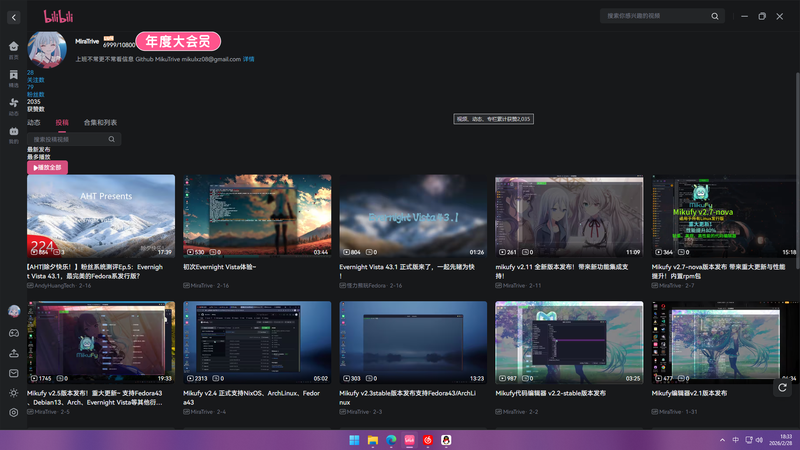Screen dimensions: 800x450
Task: Sort videos by 最多播放 (most played)
Action: [38, 157]
